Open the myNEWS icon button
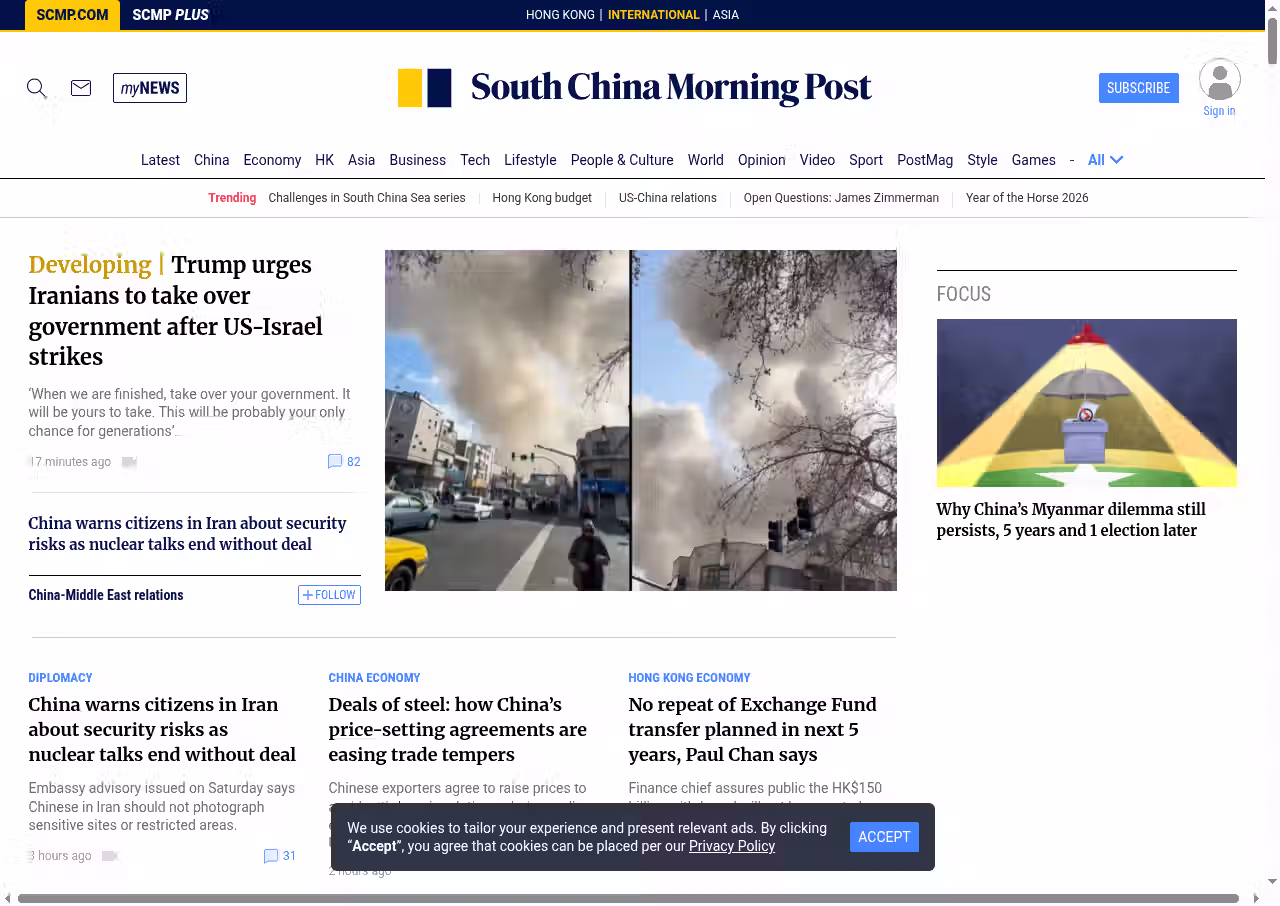The width and height of the screenshot is (1280, 906). point(150,88)
